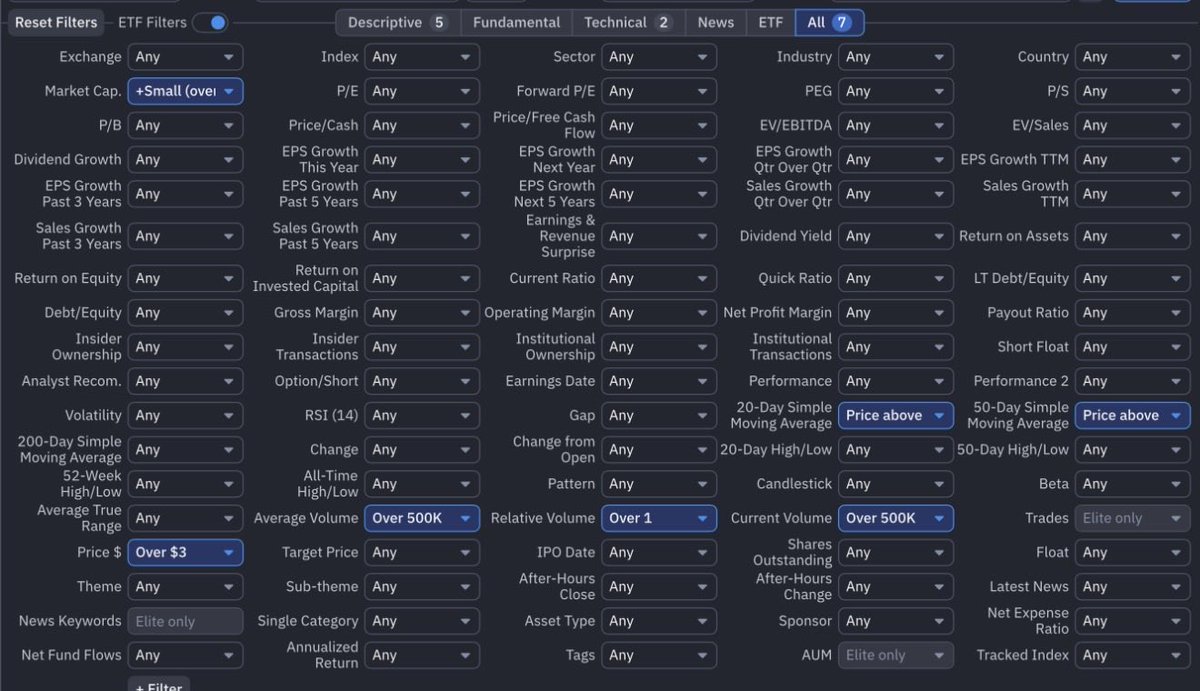Change the Average Volume Over 500K filter

[x=422, y=518]
